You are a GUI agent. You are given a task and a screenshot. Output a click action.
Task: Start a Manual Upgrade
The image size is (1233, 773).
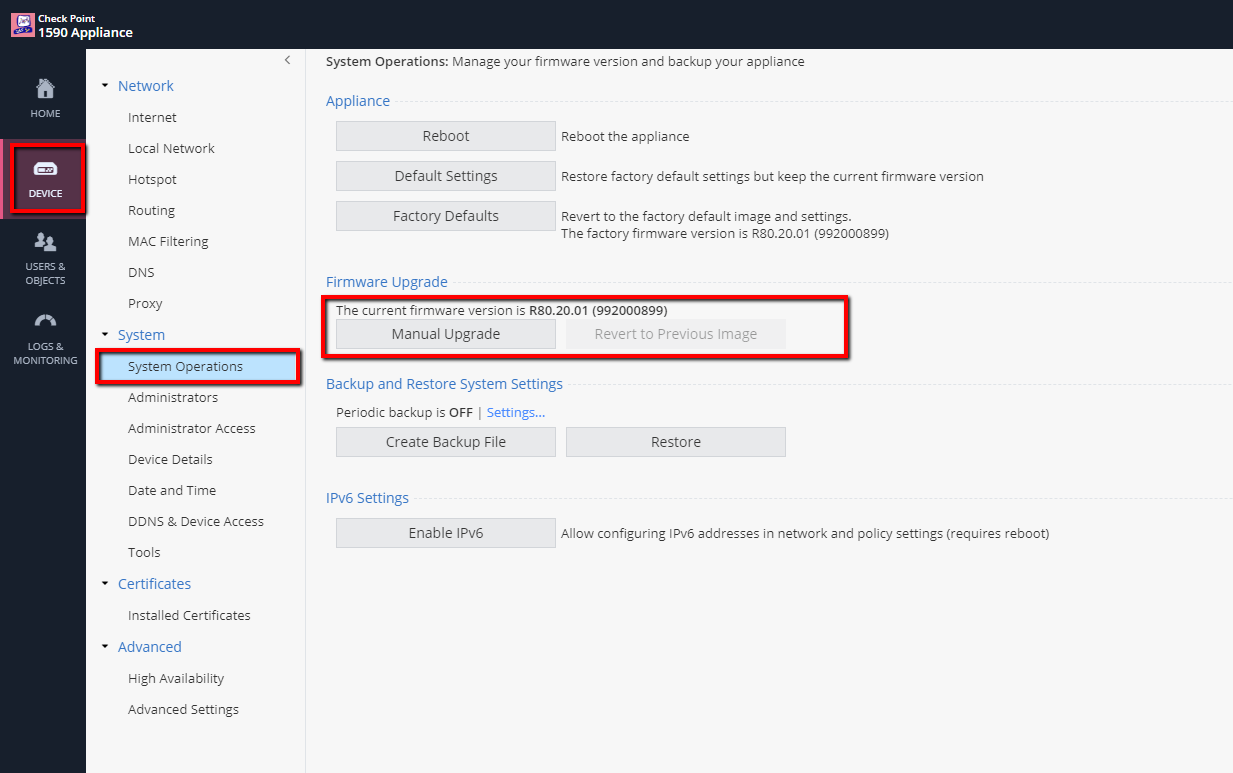[445, 334]
